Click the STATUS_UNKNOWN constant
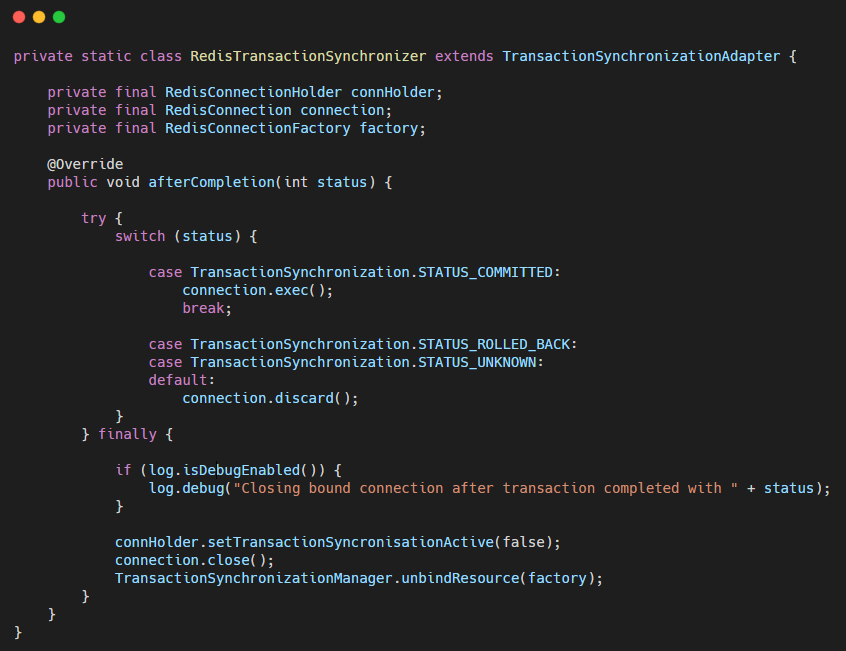 480,362
